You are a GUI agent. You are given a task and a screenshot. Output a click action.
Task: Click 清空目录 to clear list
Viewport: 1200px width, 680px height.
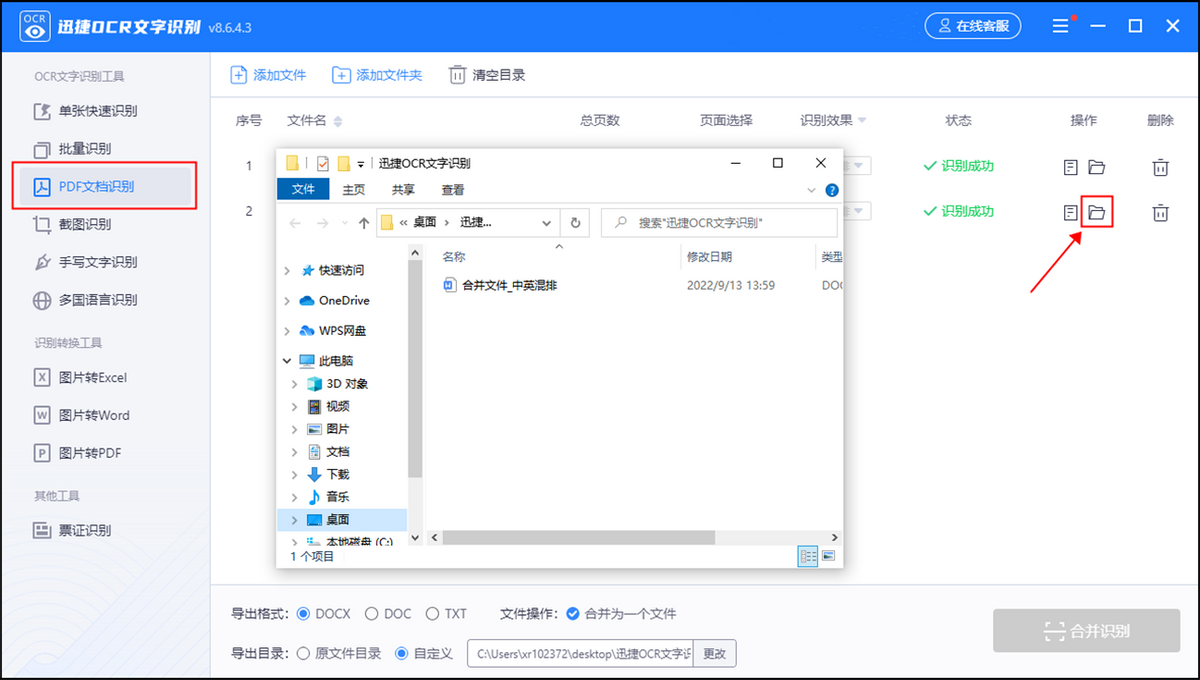[487, 75]
